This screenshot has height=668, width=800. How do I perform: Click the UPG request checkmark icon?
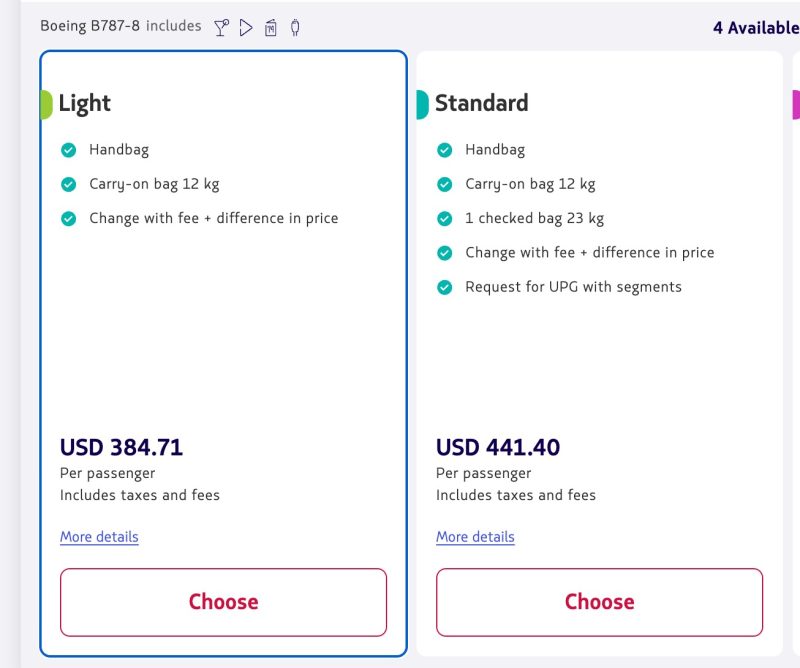click(x=445, y=287)
